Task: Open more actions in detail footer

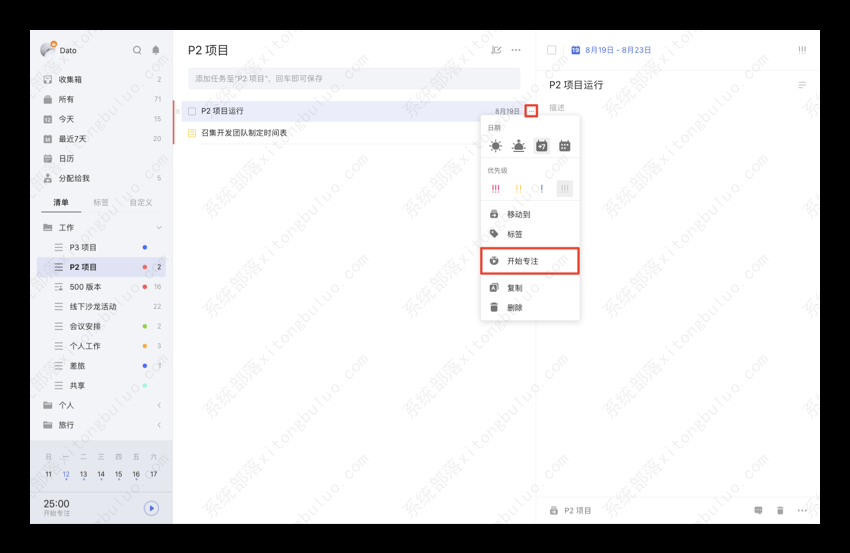Action: pyautogui.click(x=802, y=510)
